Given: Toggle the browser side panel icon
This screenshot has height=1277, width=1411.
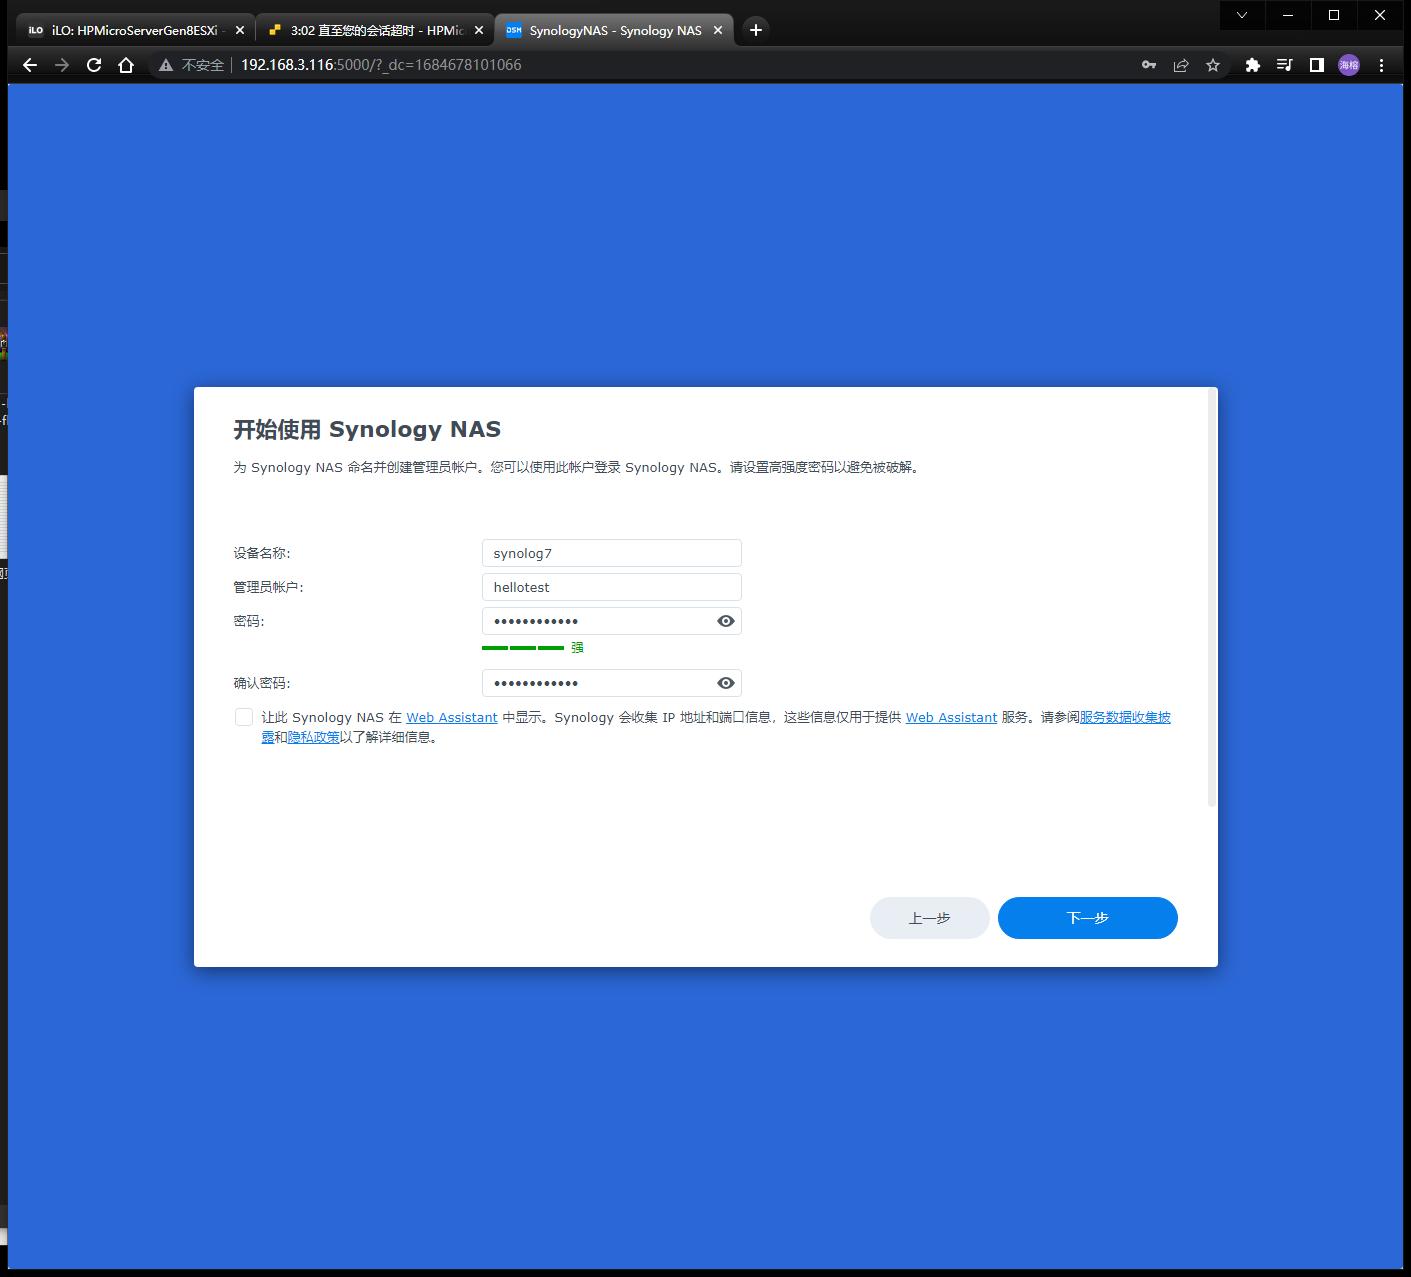Looking at the screenshot, I should pyautogui.click(x=1316, y=65).
